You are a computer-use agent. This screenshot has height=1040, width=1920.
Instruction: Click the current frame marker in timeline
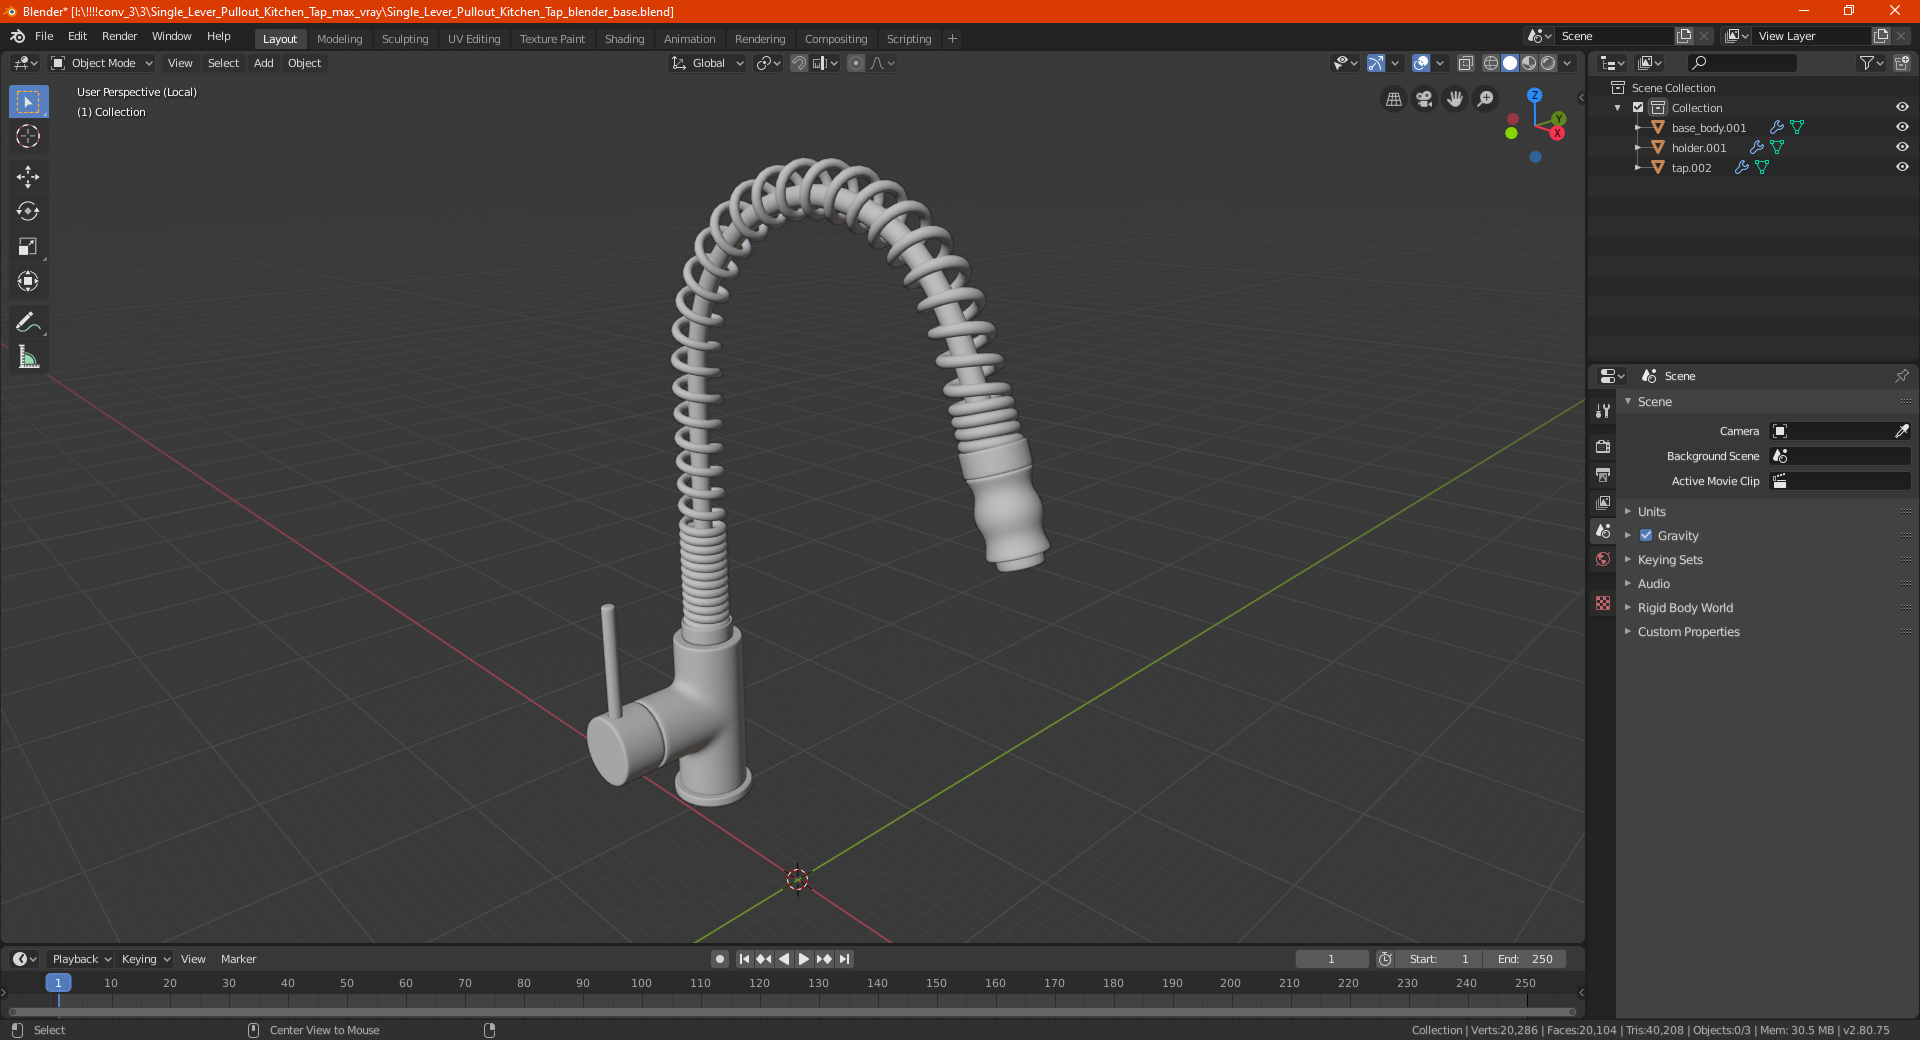coord(58,983)
